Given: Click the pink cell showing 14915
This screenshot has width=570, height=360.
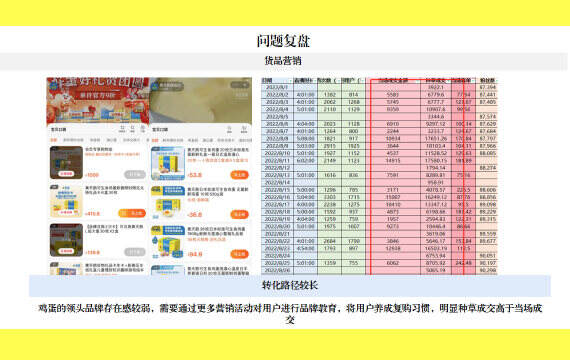Looking at the screenshot, I should [393, 161].
